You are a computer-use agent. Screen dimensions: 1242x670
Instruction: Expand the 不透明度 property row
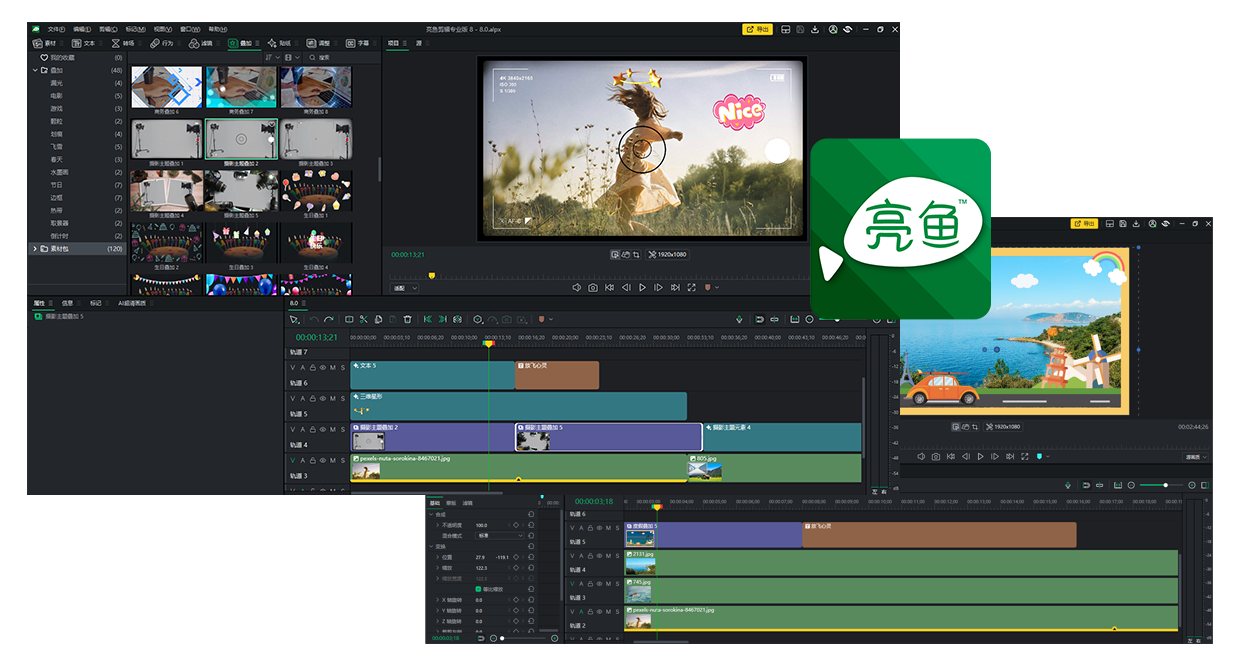437,525
